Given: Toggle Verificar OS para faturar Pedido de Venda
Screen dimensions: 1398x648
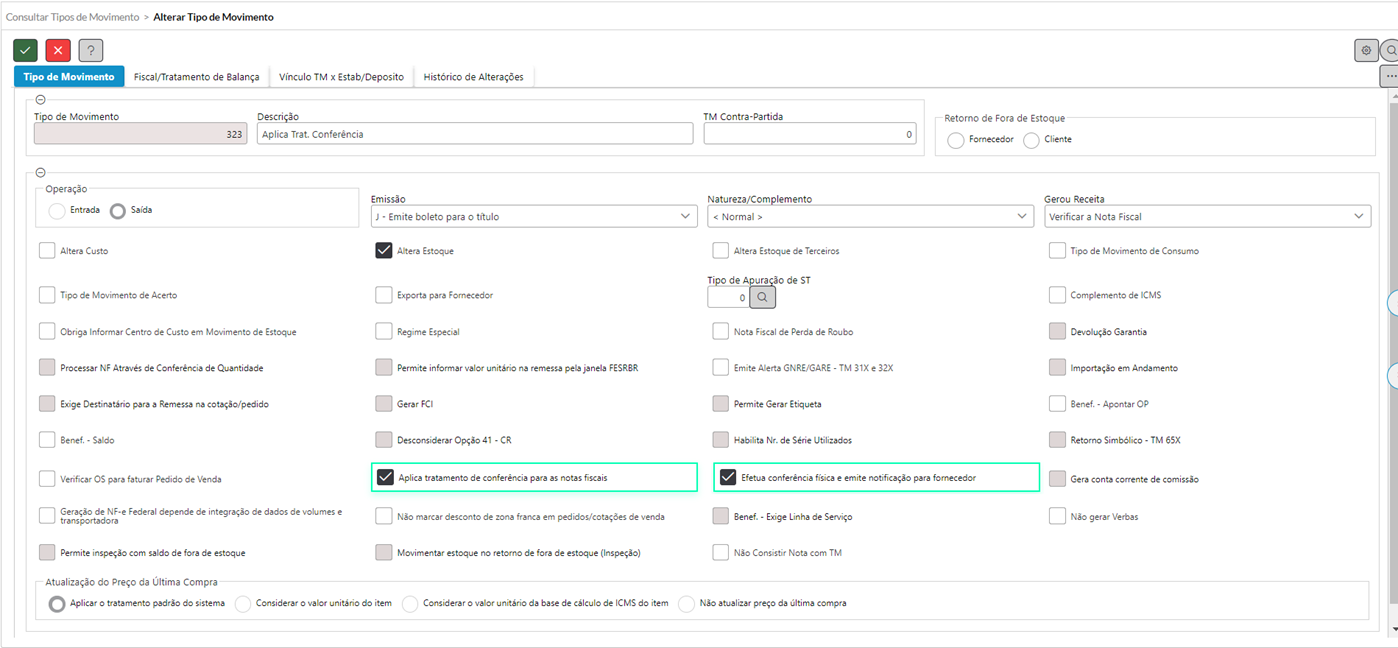Looking at the screenshot, I should [x=47, y=479].
